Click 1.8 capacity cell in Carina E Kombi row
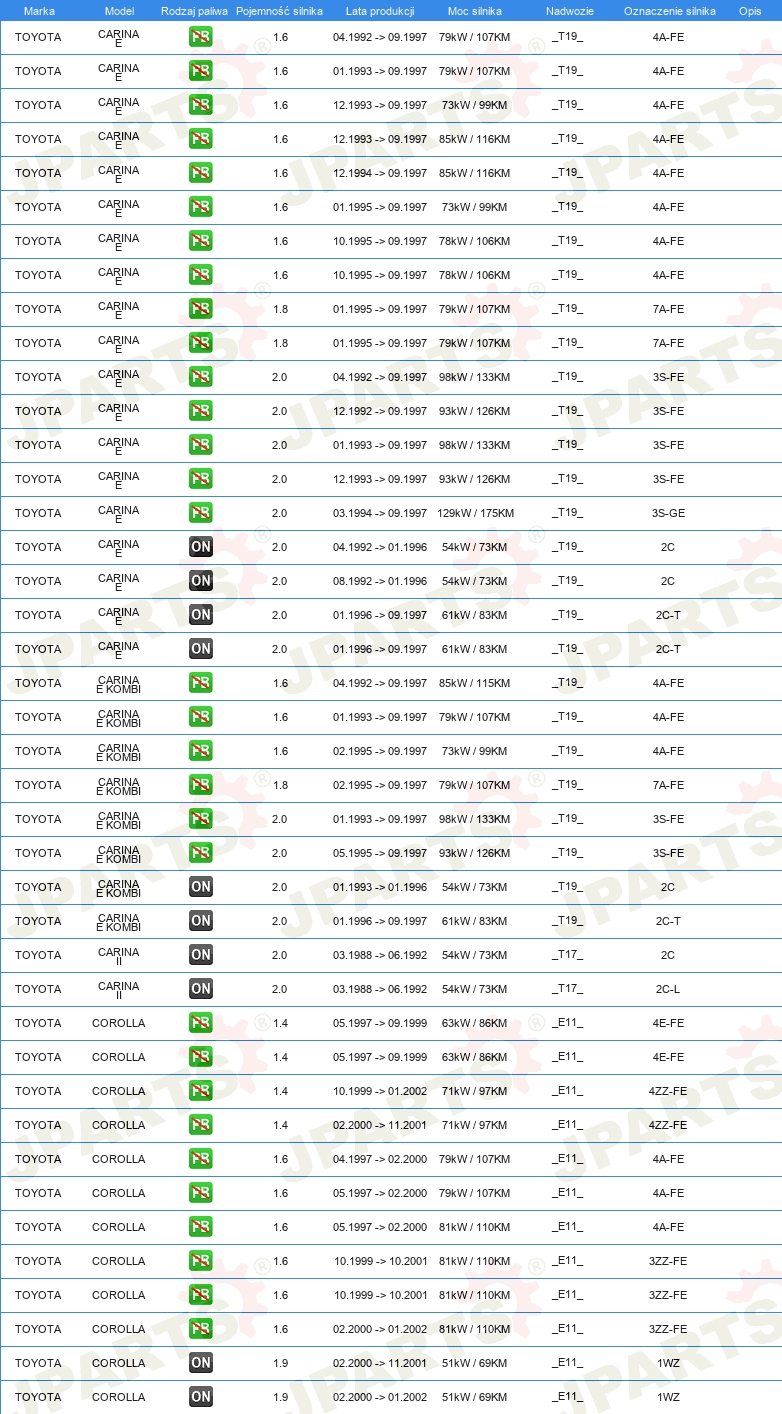 pyautogui.click(x=280, y=785)
